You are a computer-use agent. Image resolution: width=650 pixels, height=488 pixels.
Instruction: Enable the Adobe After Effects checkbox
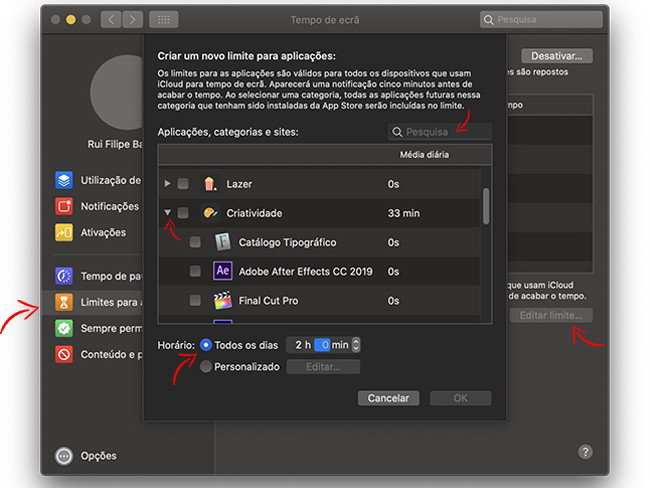(x=195, y=271)
